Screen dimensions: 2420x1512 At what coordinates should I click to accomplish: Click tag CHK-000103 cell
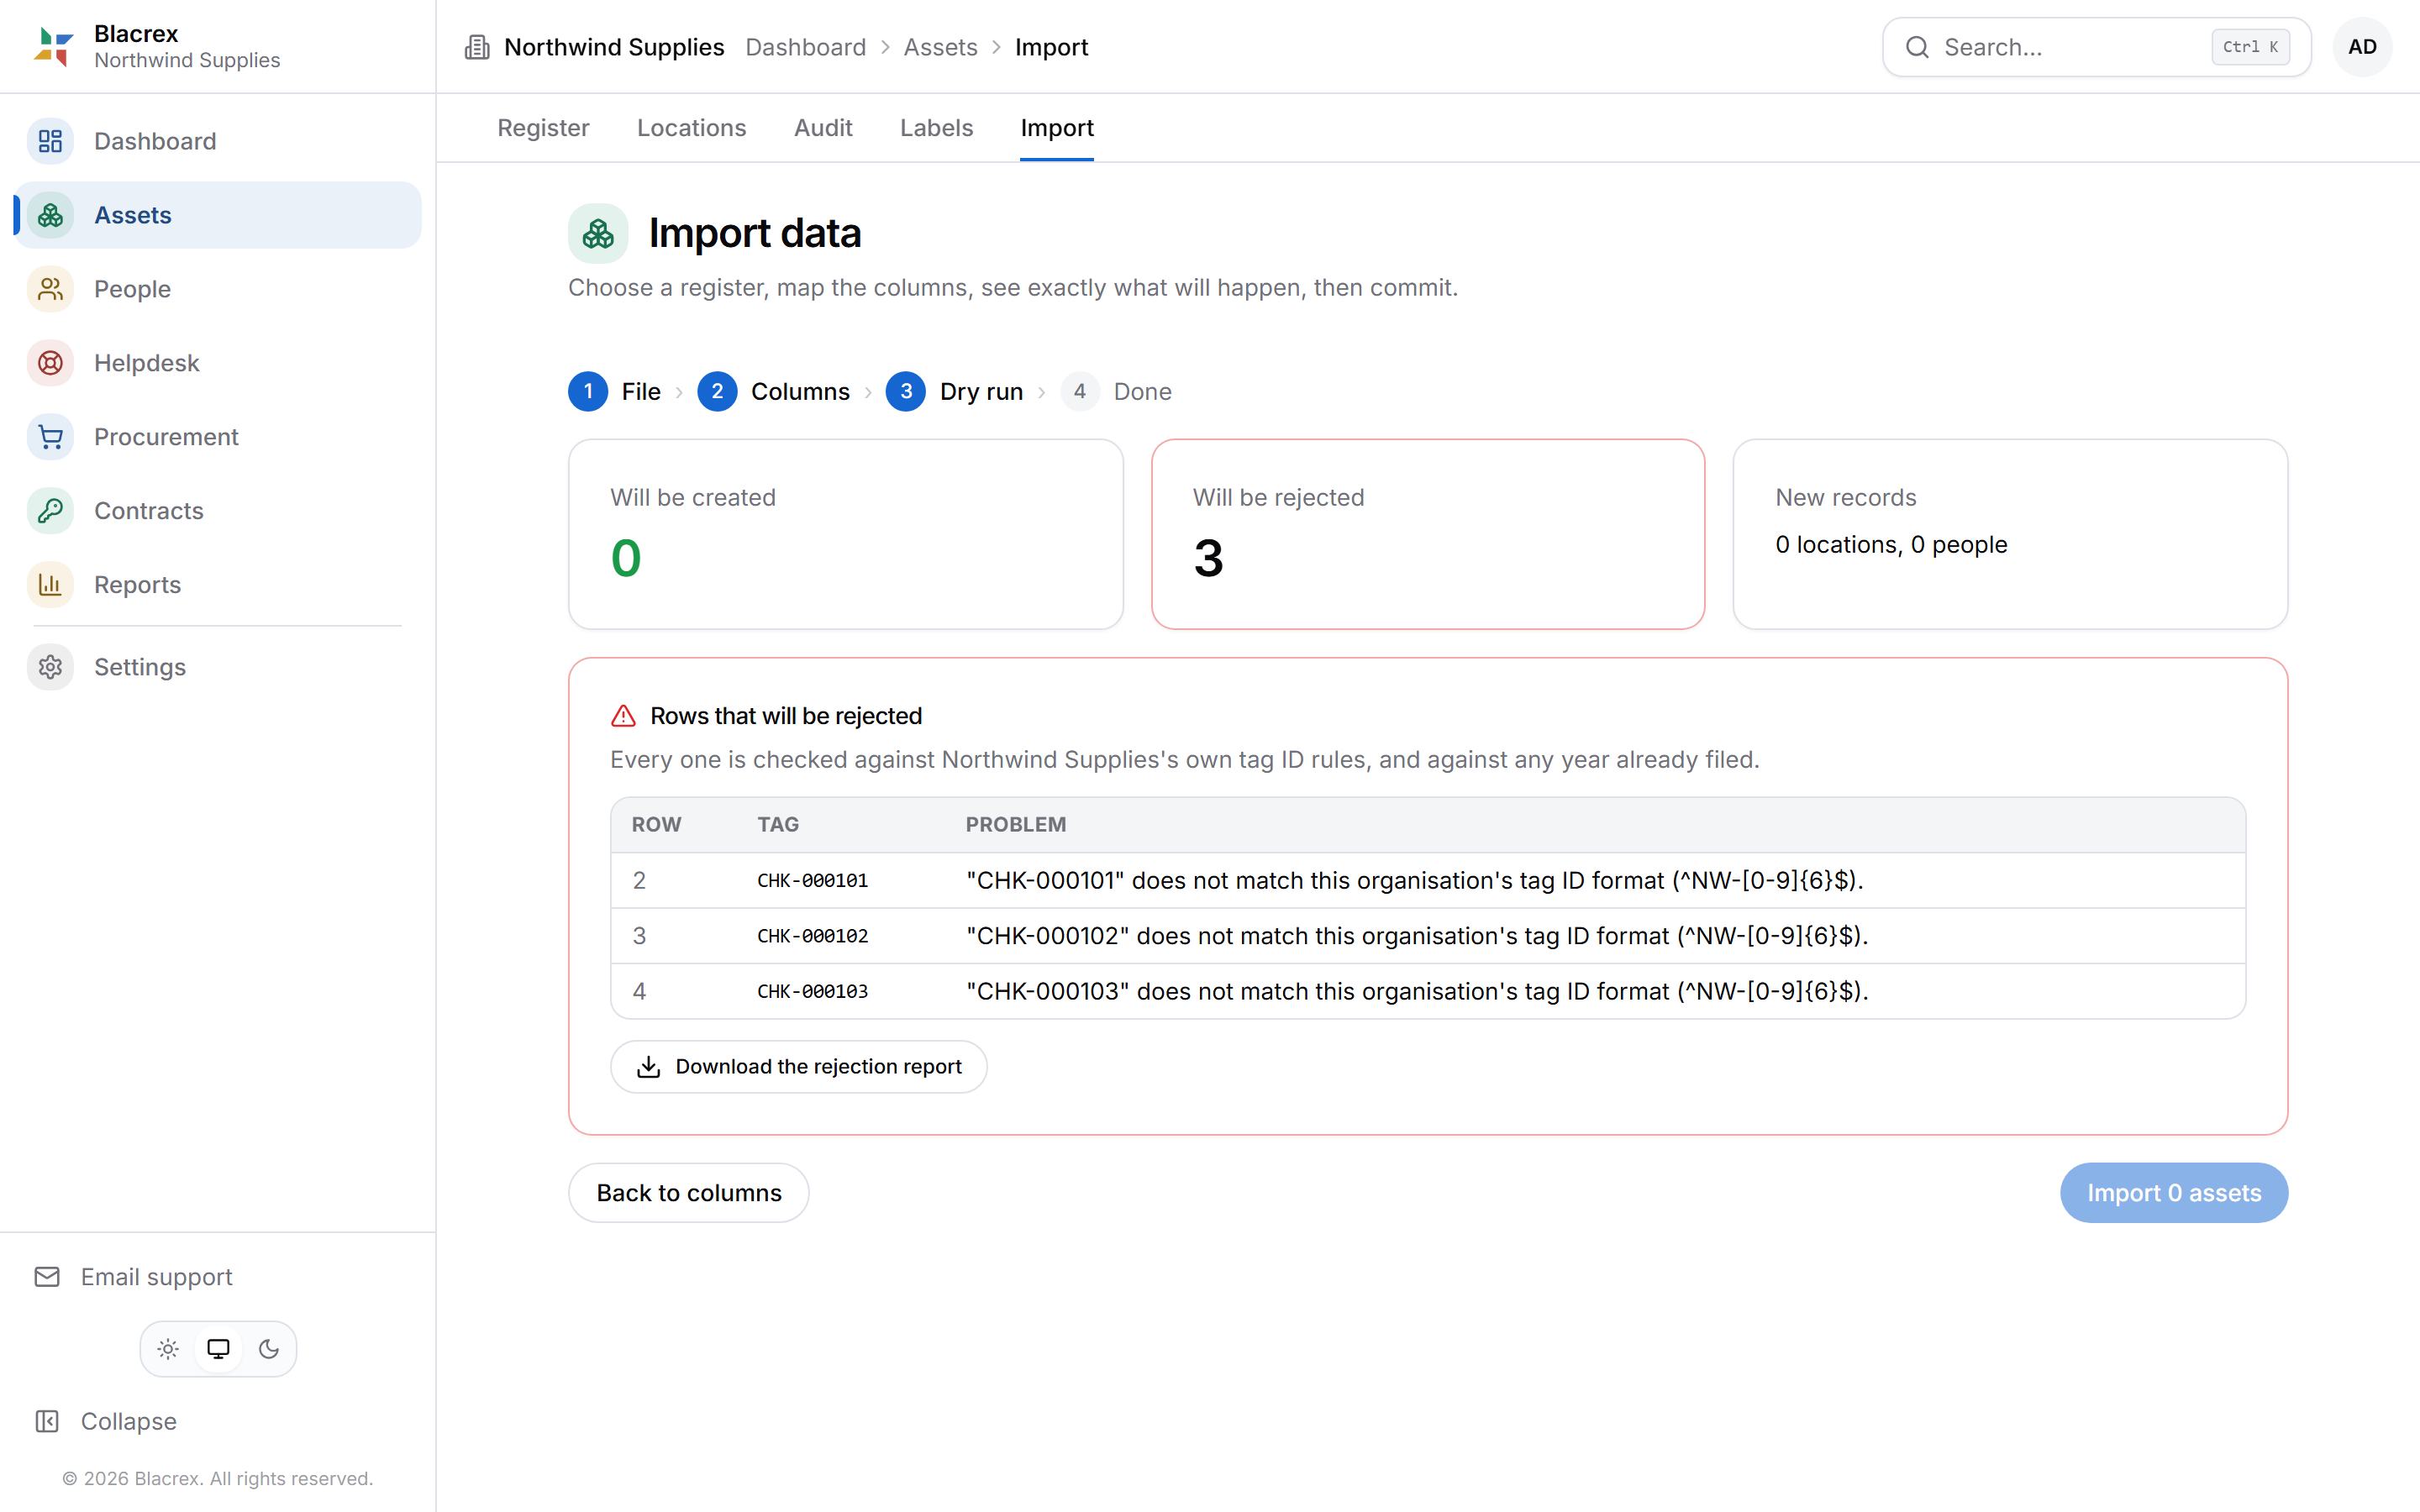(x=813, y=991)
